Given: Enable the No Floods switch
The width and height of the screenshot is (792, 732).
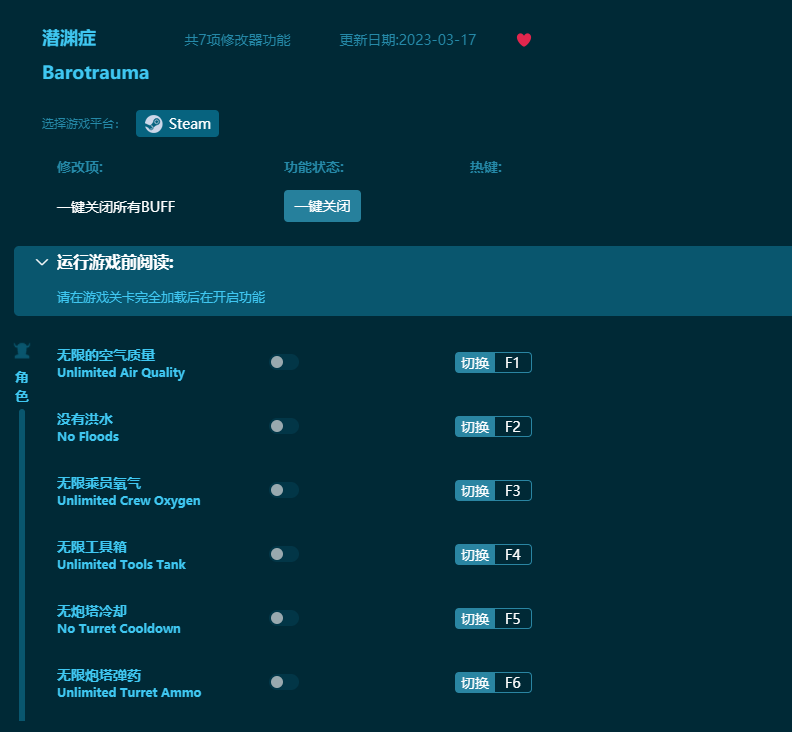Looking at the screenshot, I should point(284,426).
